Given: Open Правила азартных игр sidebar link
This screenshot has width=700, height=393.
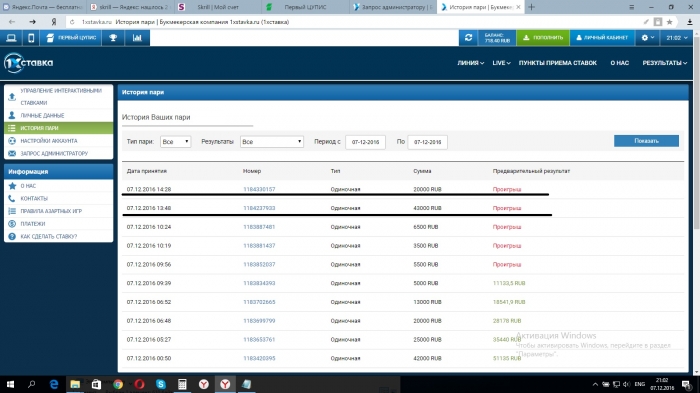Looking at the screenshot, I should [x=51, y=211].
